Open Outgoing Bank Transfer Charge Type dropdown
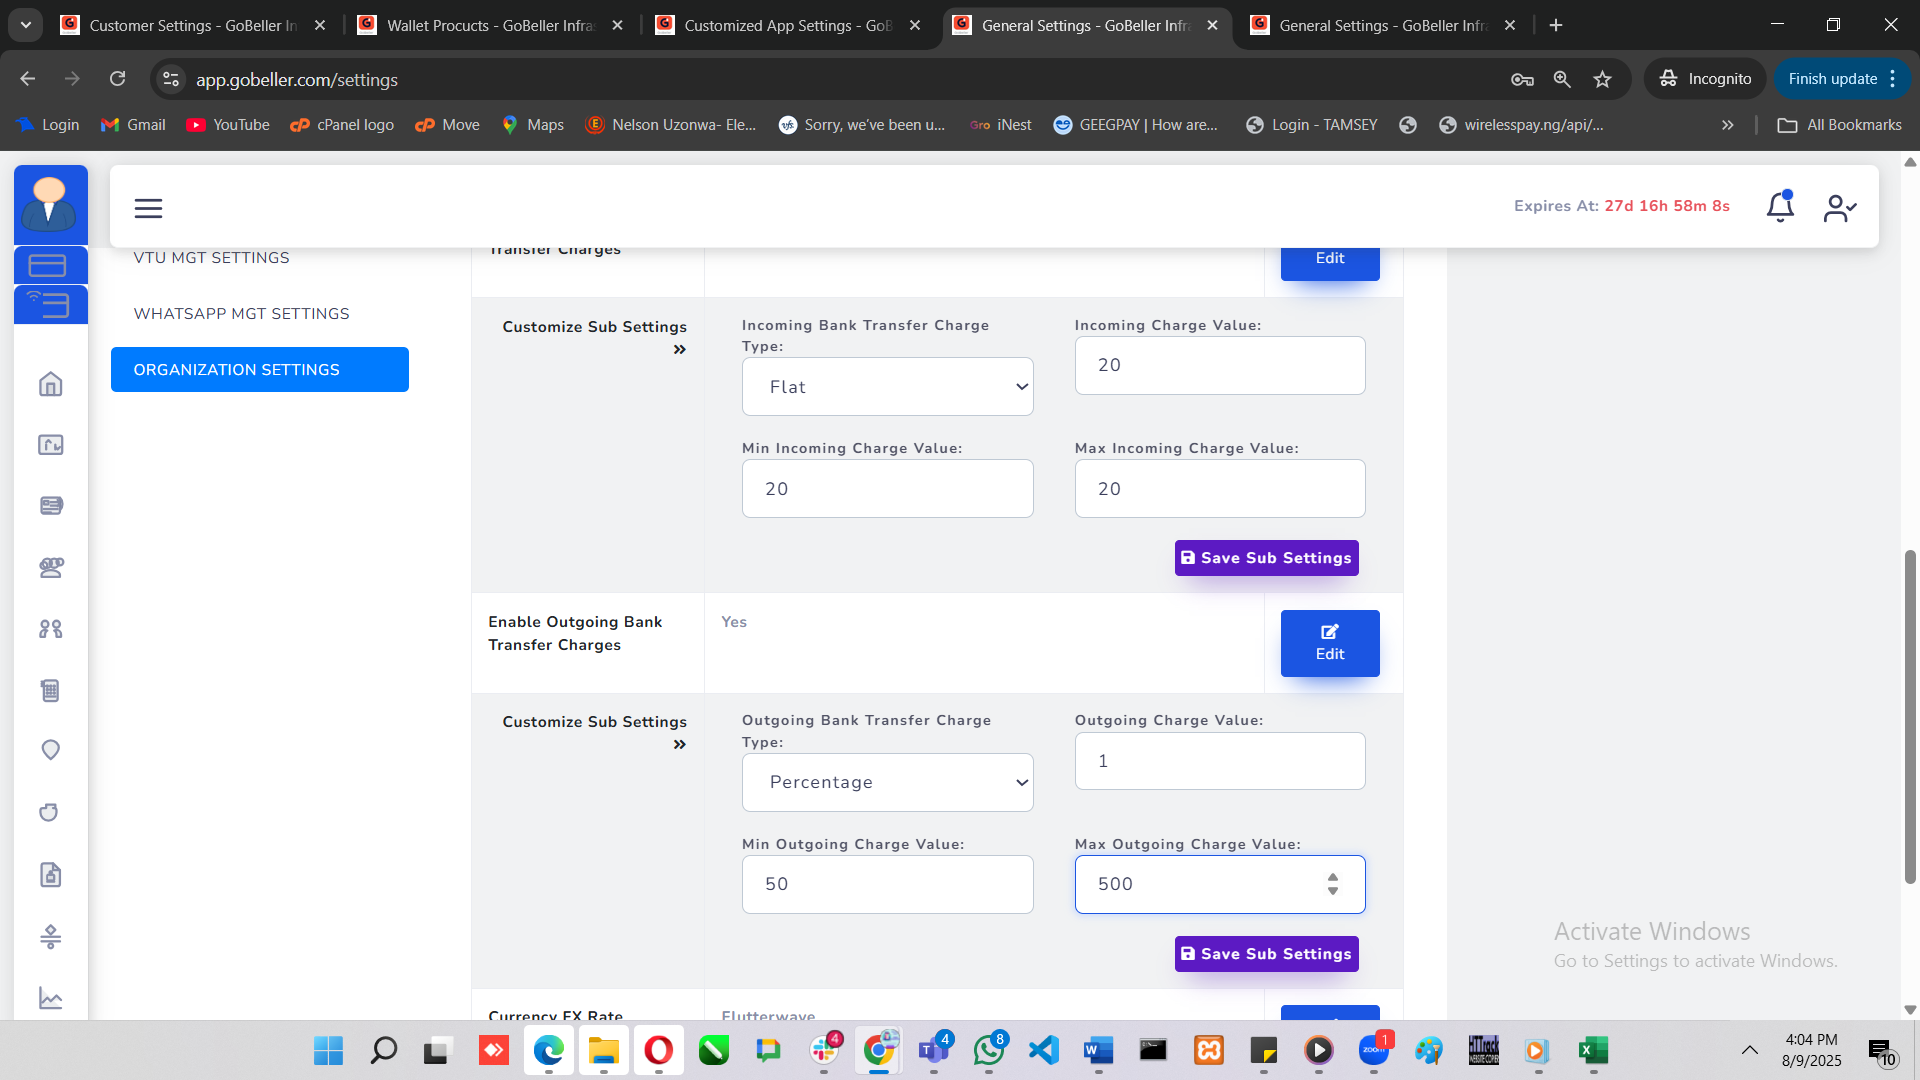 [x=887, y=782]
